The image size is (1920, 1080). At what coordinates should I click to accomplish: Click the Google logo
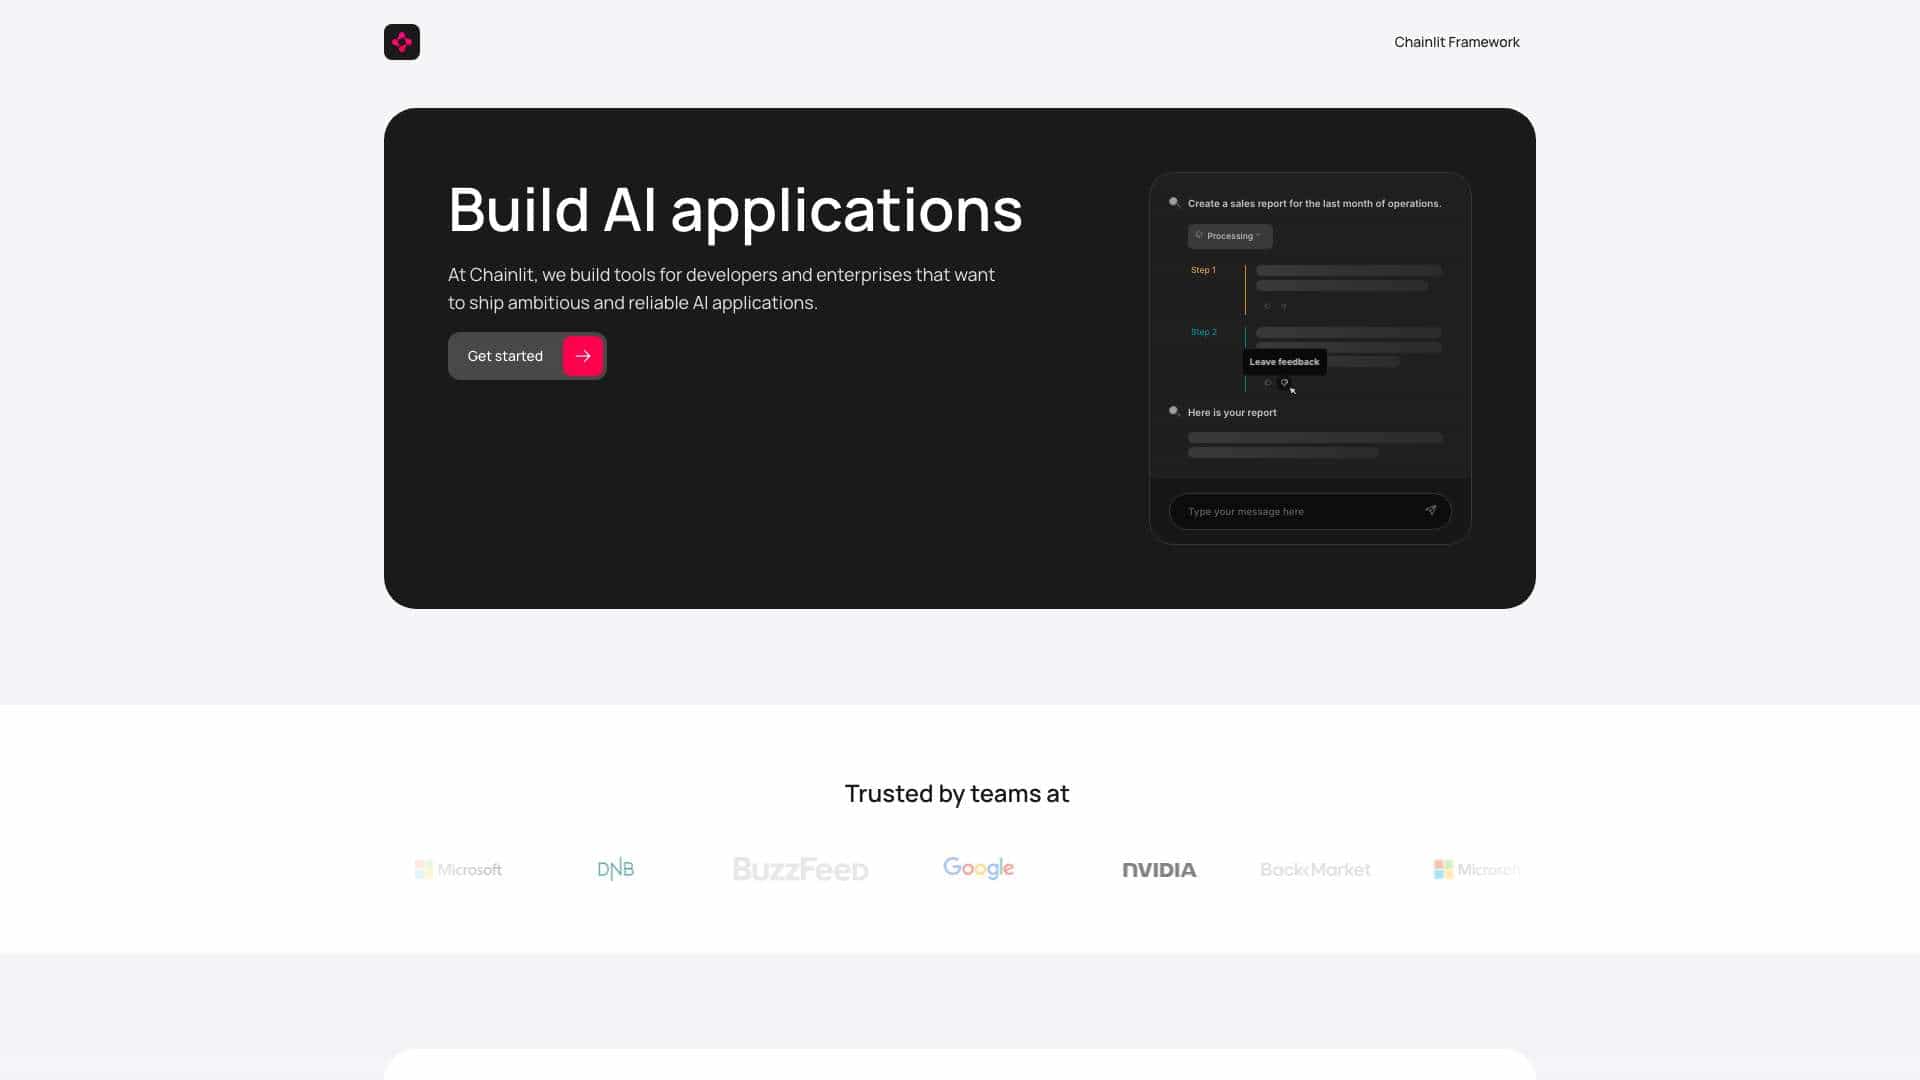[978, 868]
